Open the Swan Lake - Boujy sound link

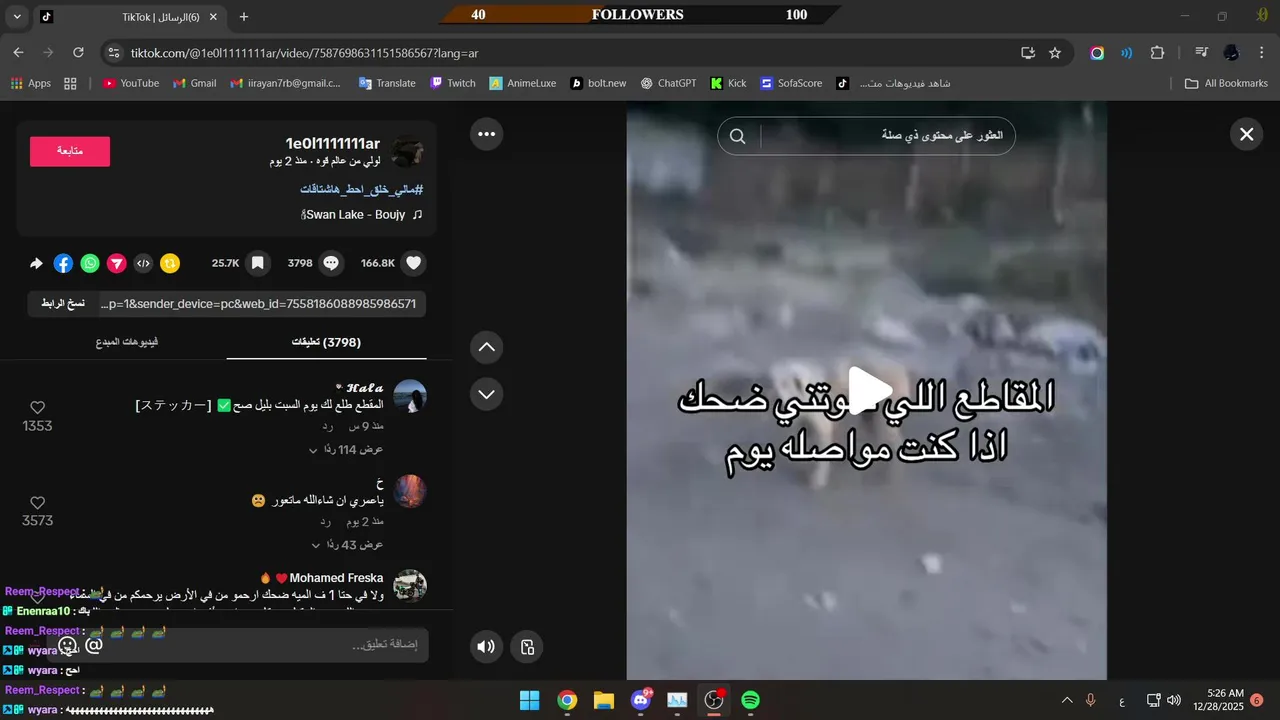click(362, 215)
